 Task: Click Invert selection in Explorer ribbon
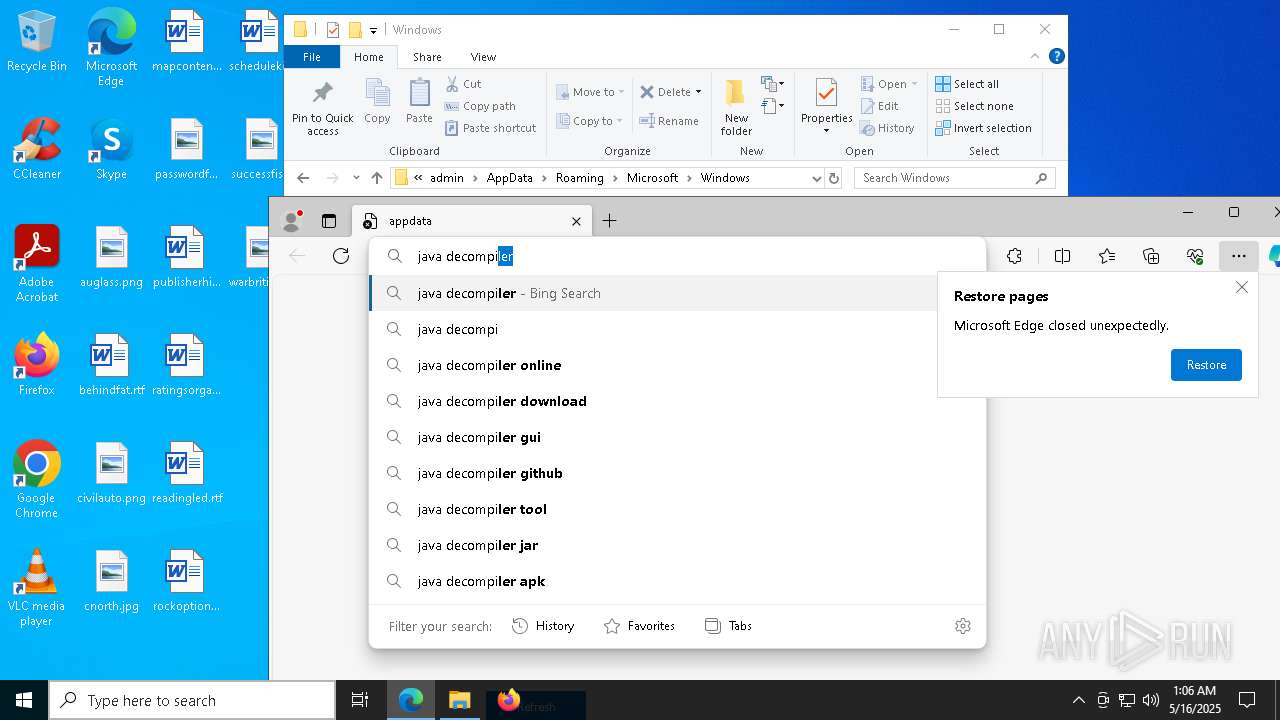(983, 128)
